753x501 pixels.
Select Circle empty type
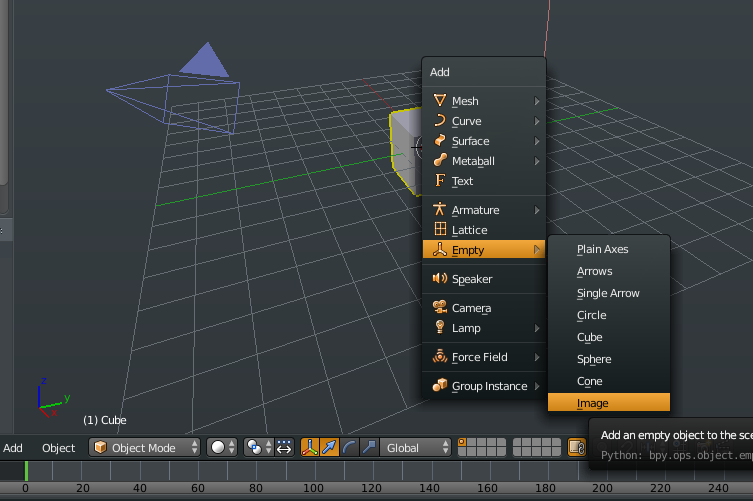608,316
